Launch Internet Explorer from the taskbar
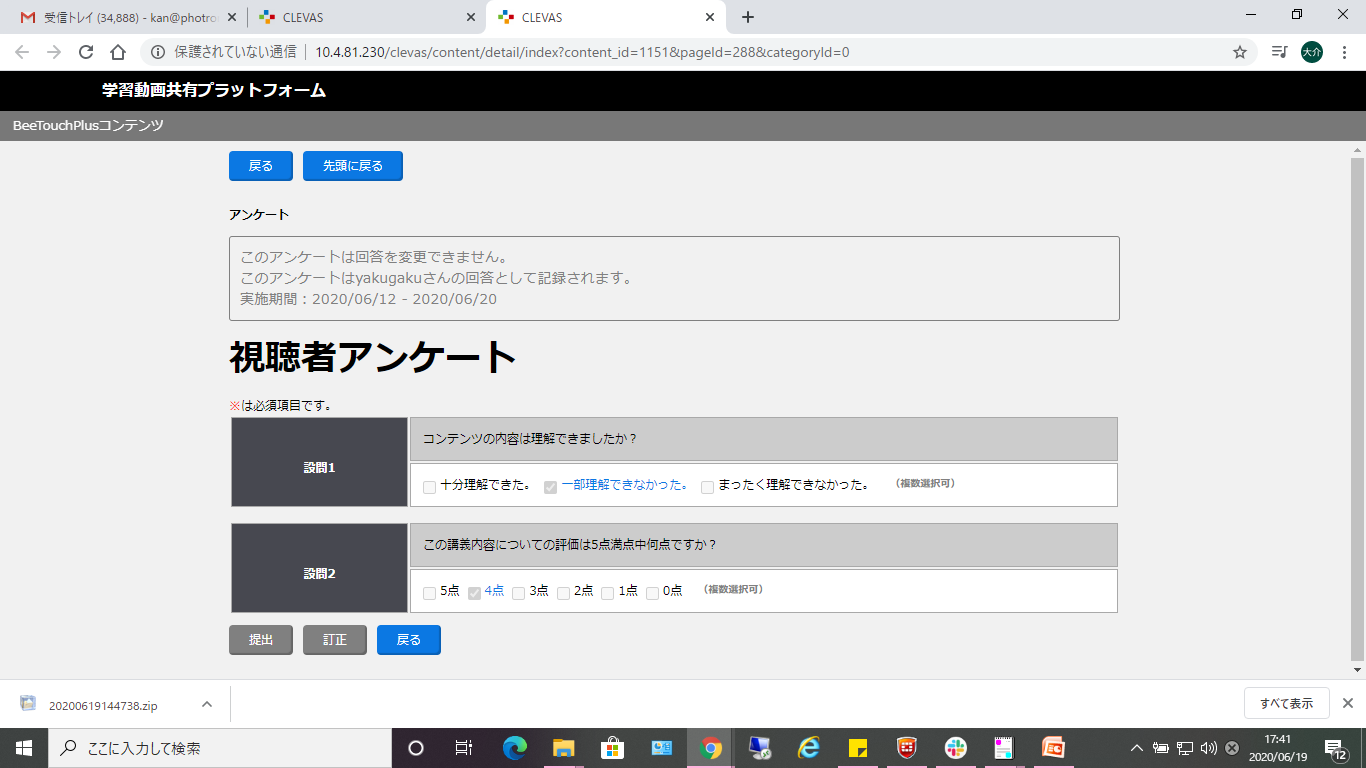Viewport: 1366px width, 768px height. [x=809, y=748]
